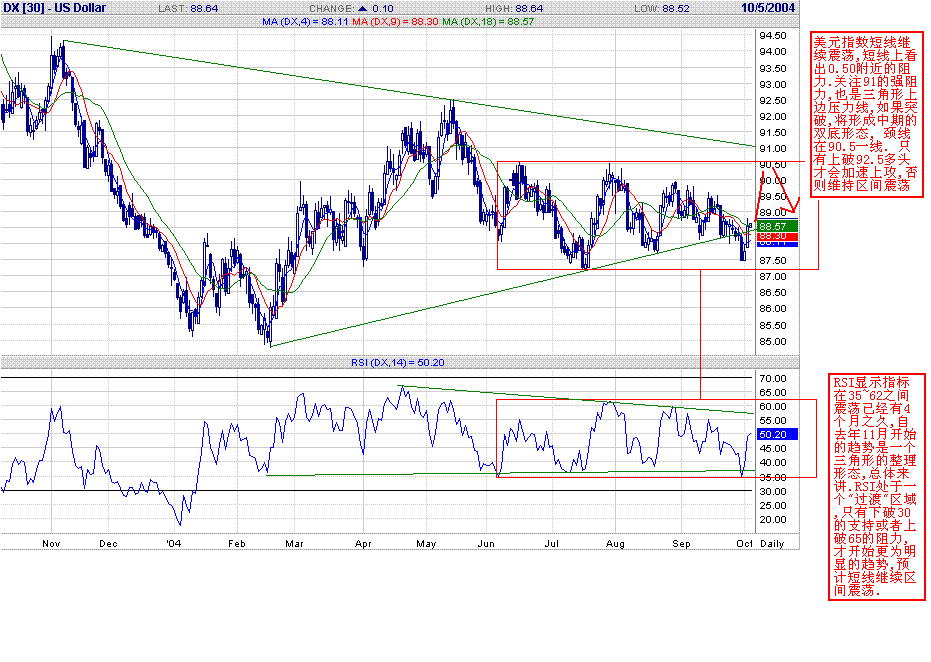Select the "LAST: 88.64" value in header

[x=188, y=9]
